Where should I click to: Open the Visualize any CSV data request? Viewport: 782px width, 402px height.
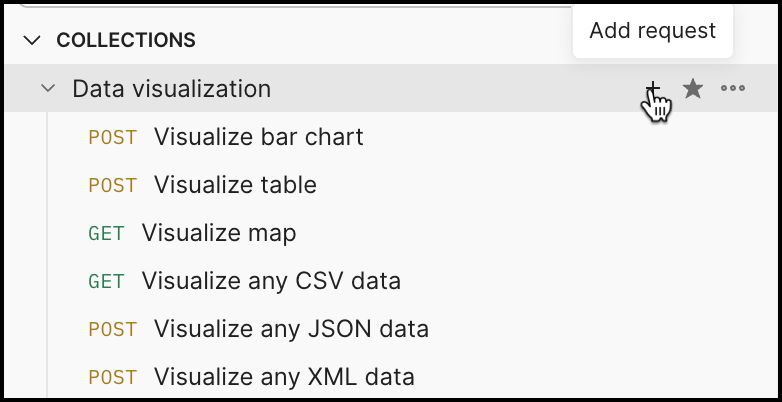(x=271, y=281)
